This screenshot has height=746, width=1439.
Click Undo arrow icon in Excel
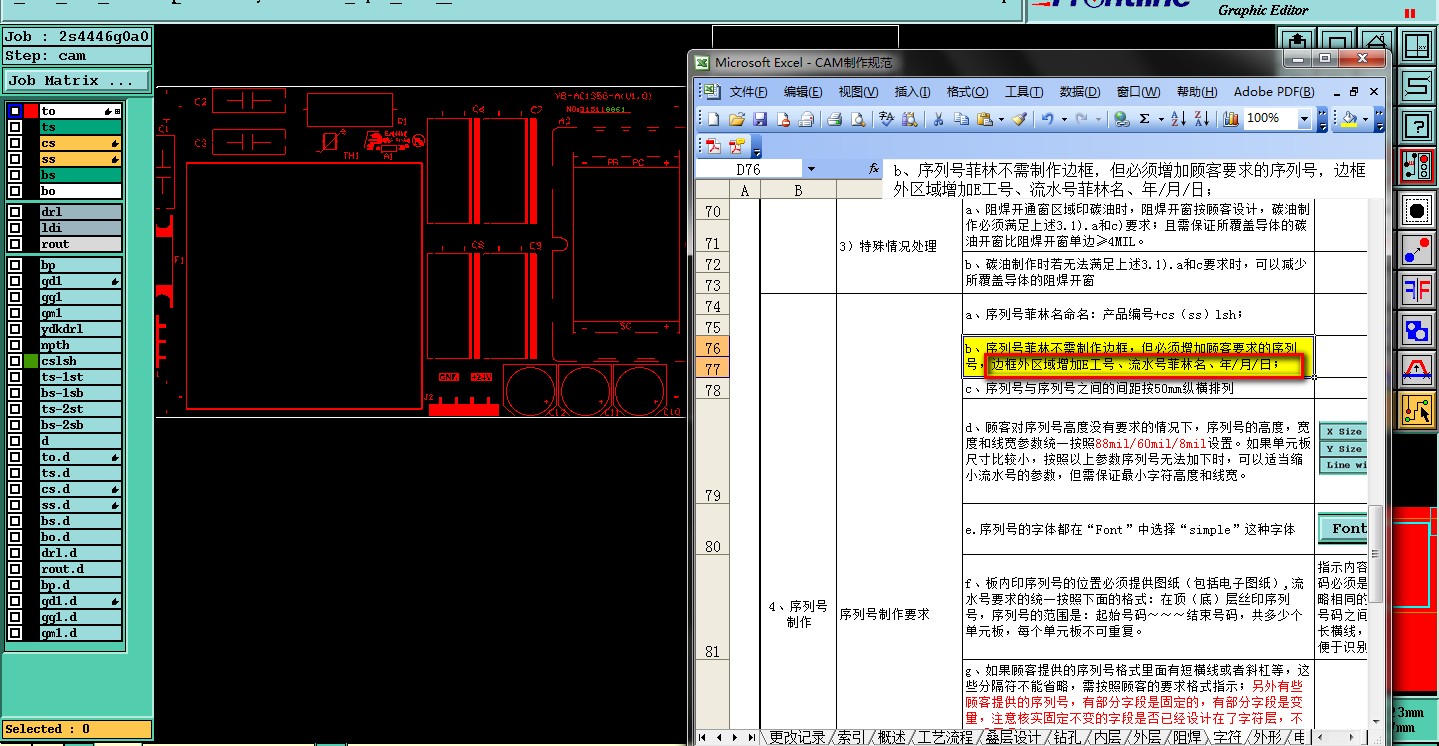[1047, 119]
